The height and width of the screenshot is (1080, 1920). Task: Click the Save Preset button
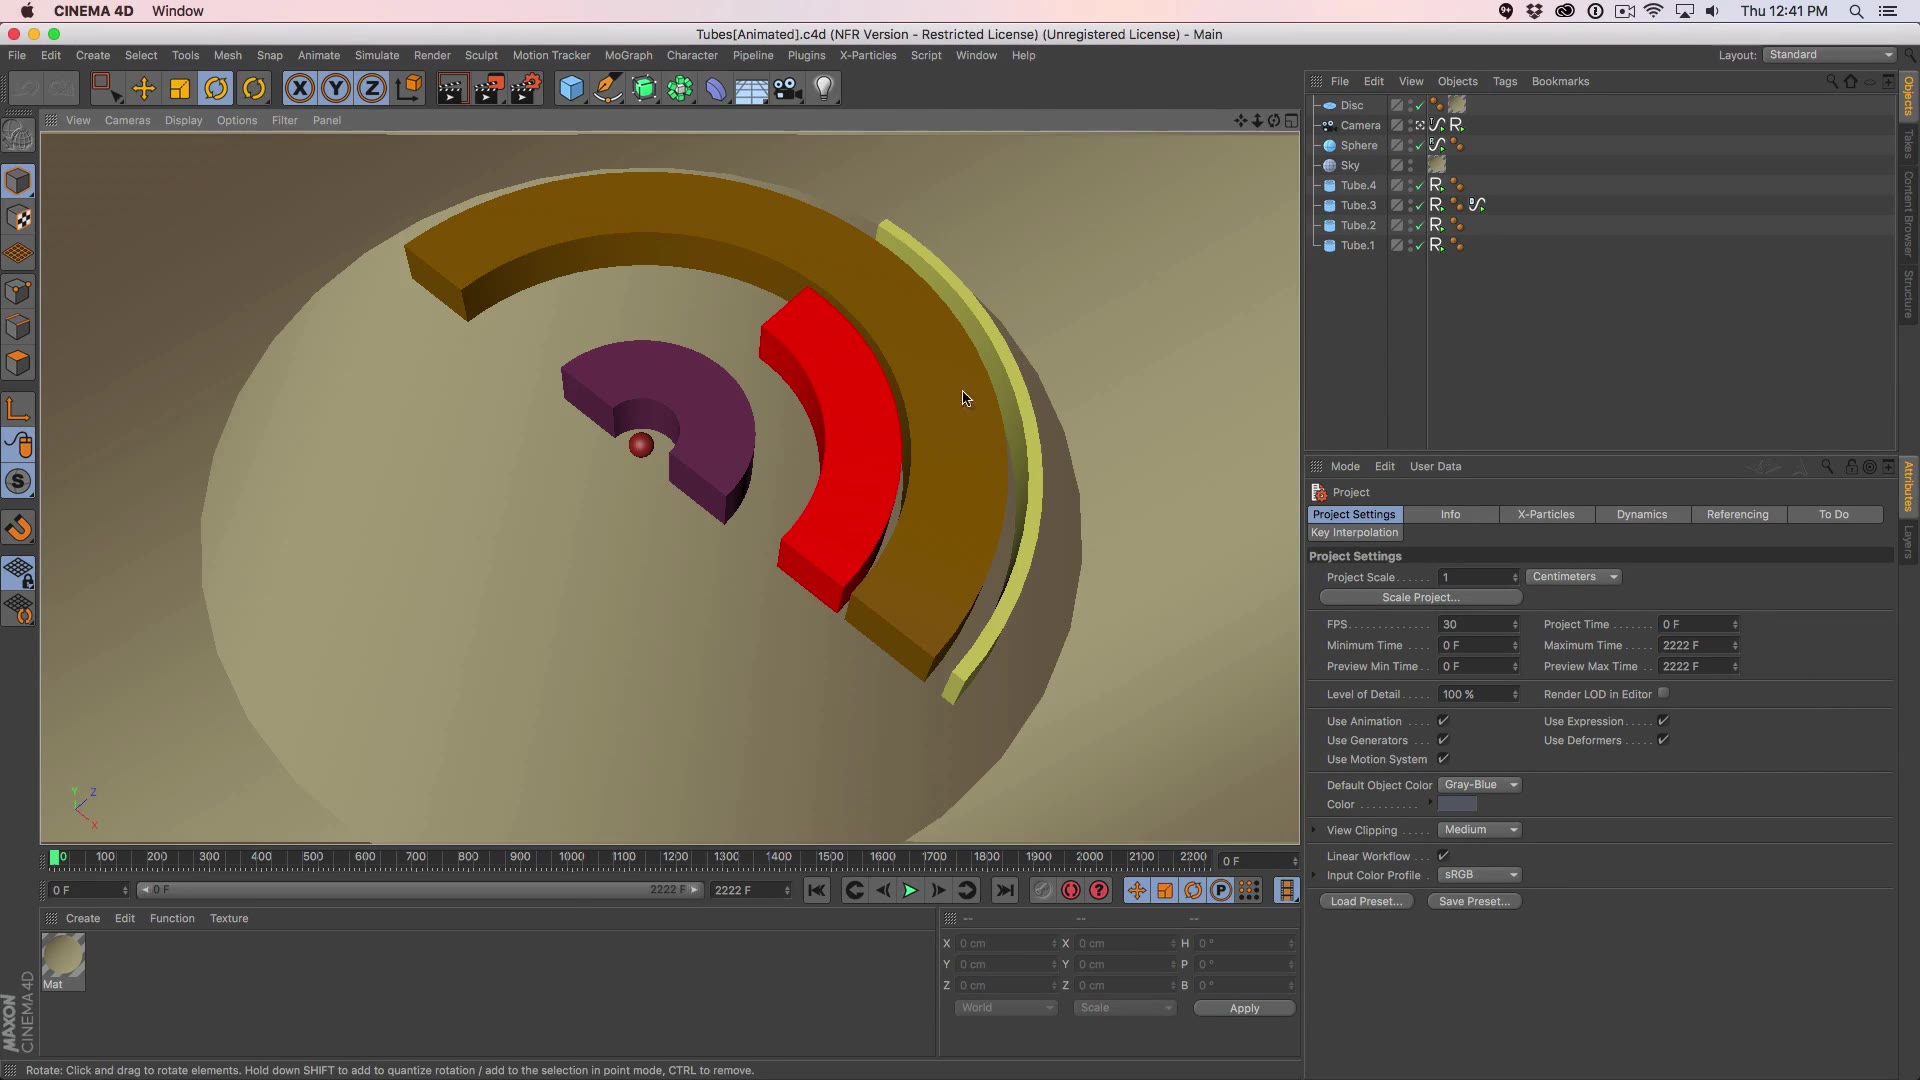1474,901
